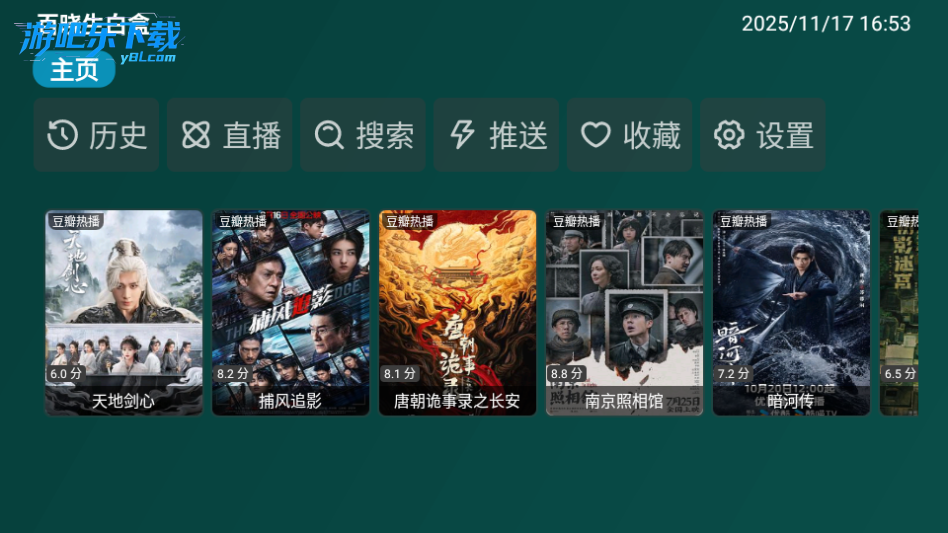The width and height of the screenshot is (948, 533).
Task: Click the history clock icon
Action: (63, 135)
